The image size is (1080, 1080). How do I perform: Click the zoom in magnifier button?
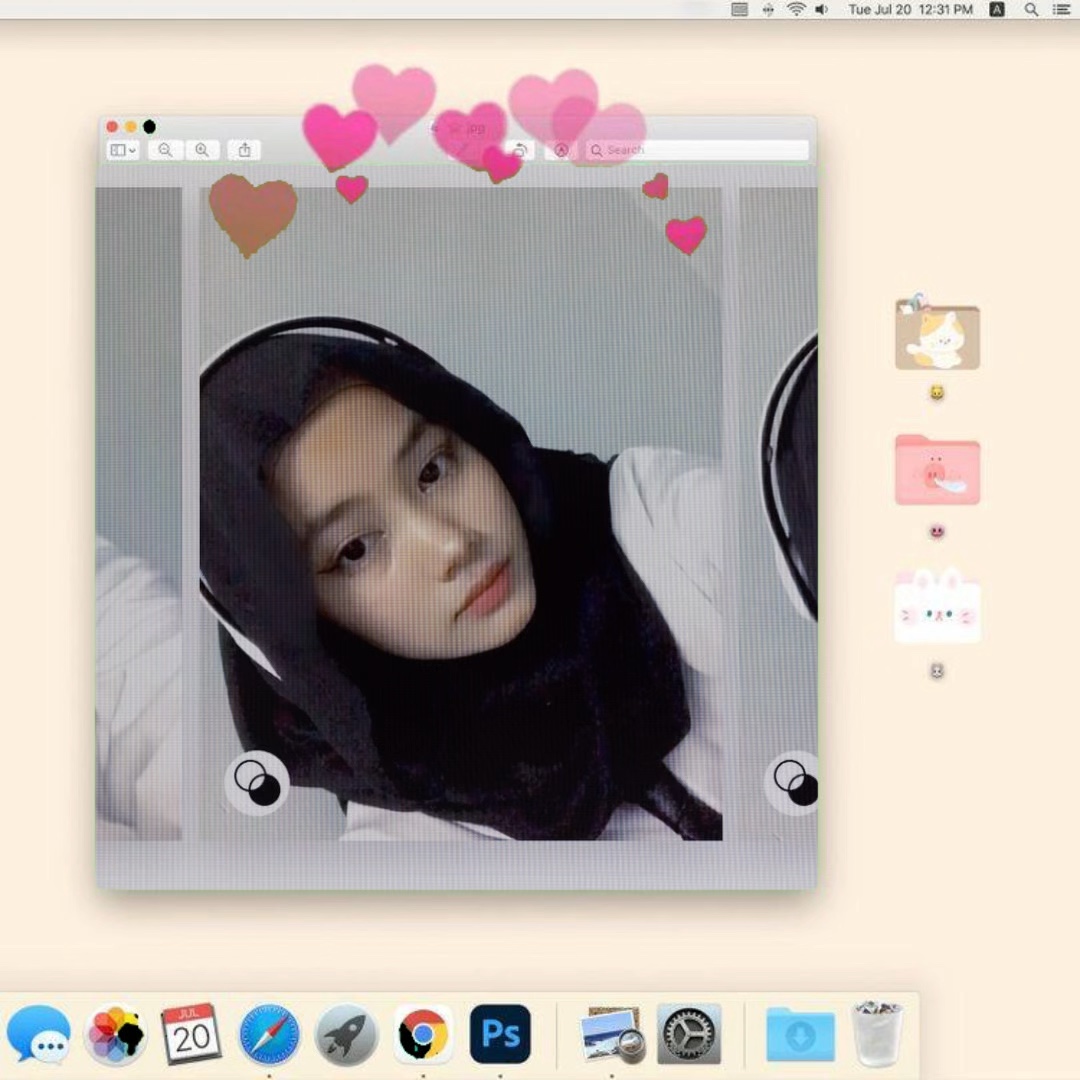202,150
